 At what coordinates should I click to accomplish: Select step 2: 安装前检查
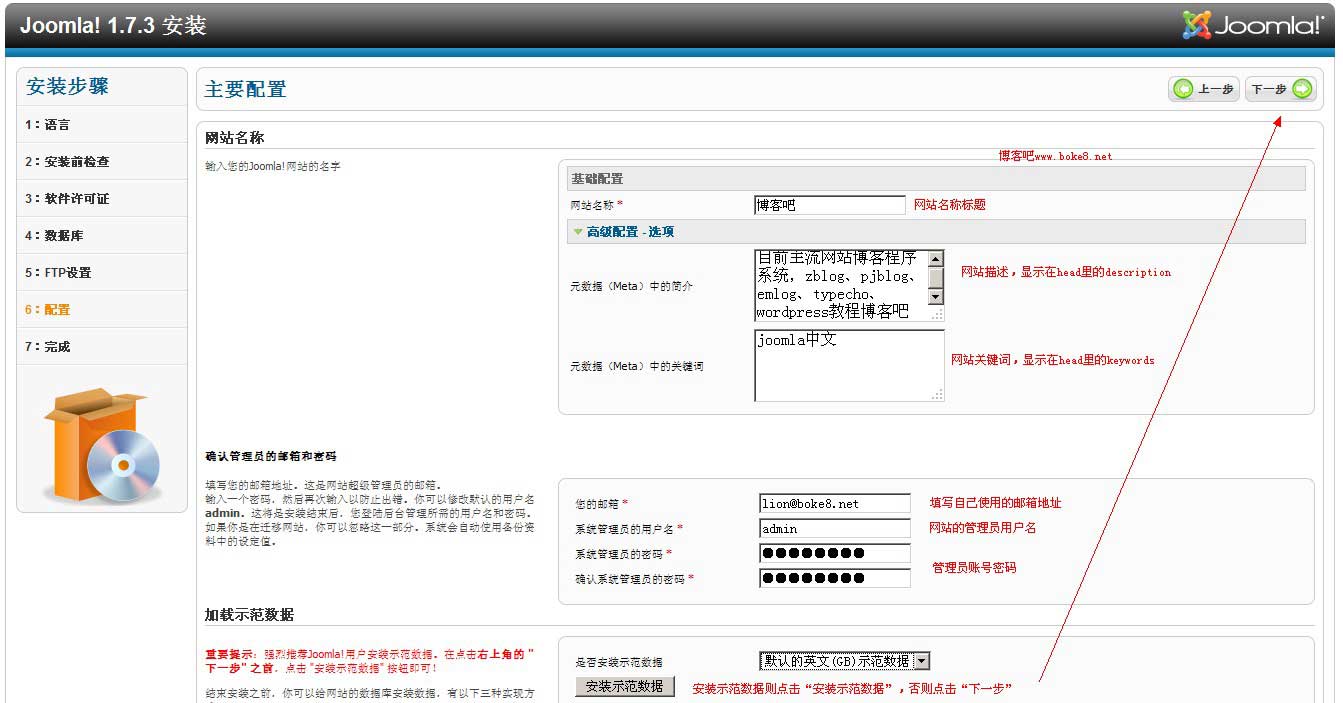[102, 162]
